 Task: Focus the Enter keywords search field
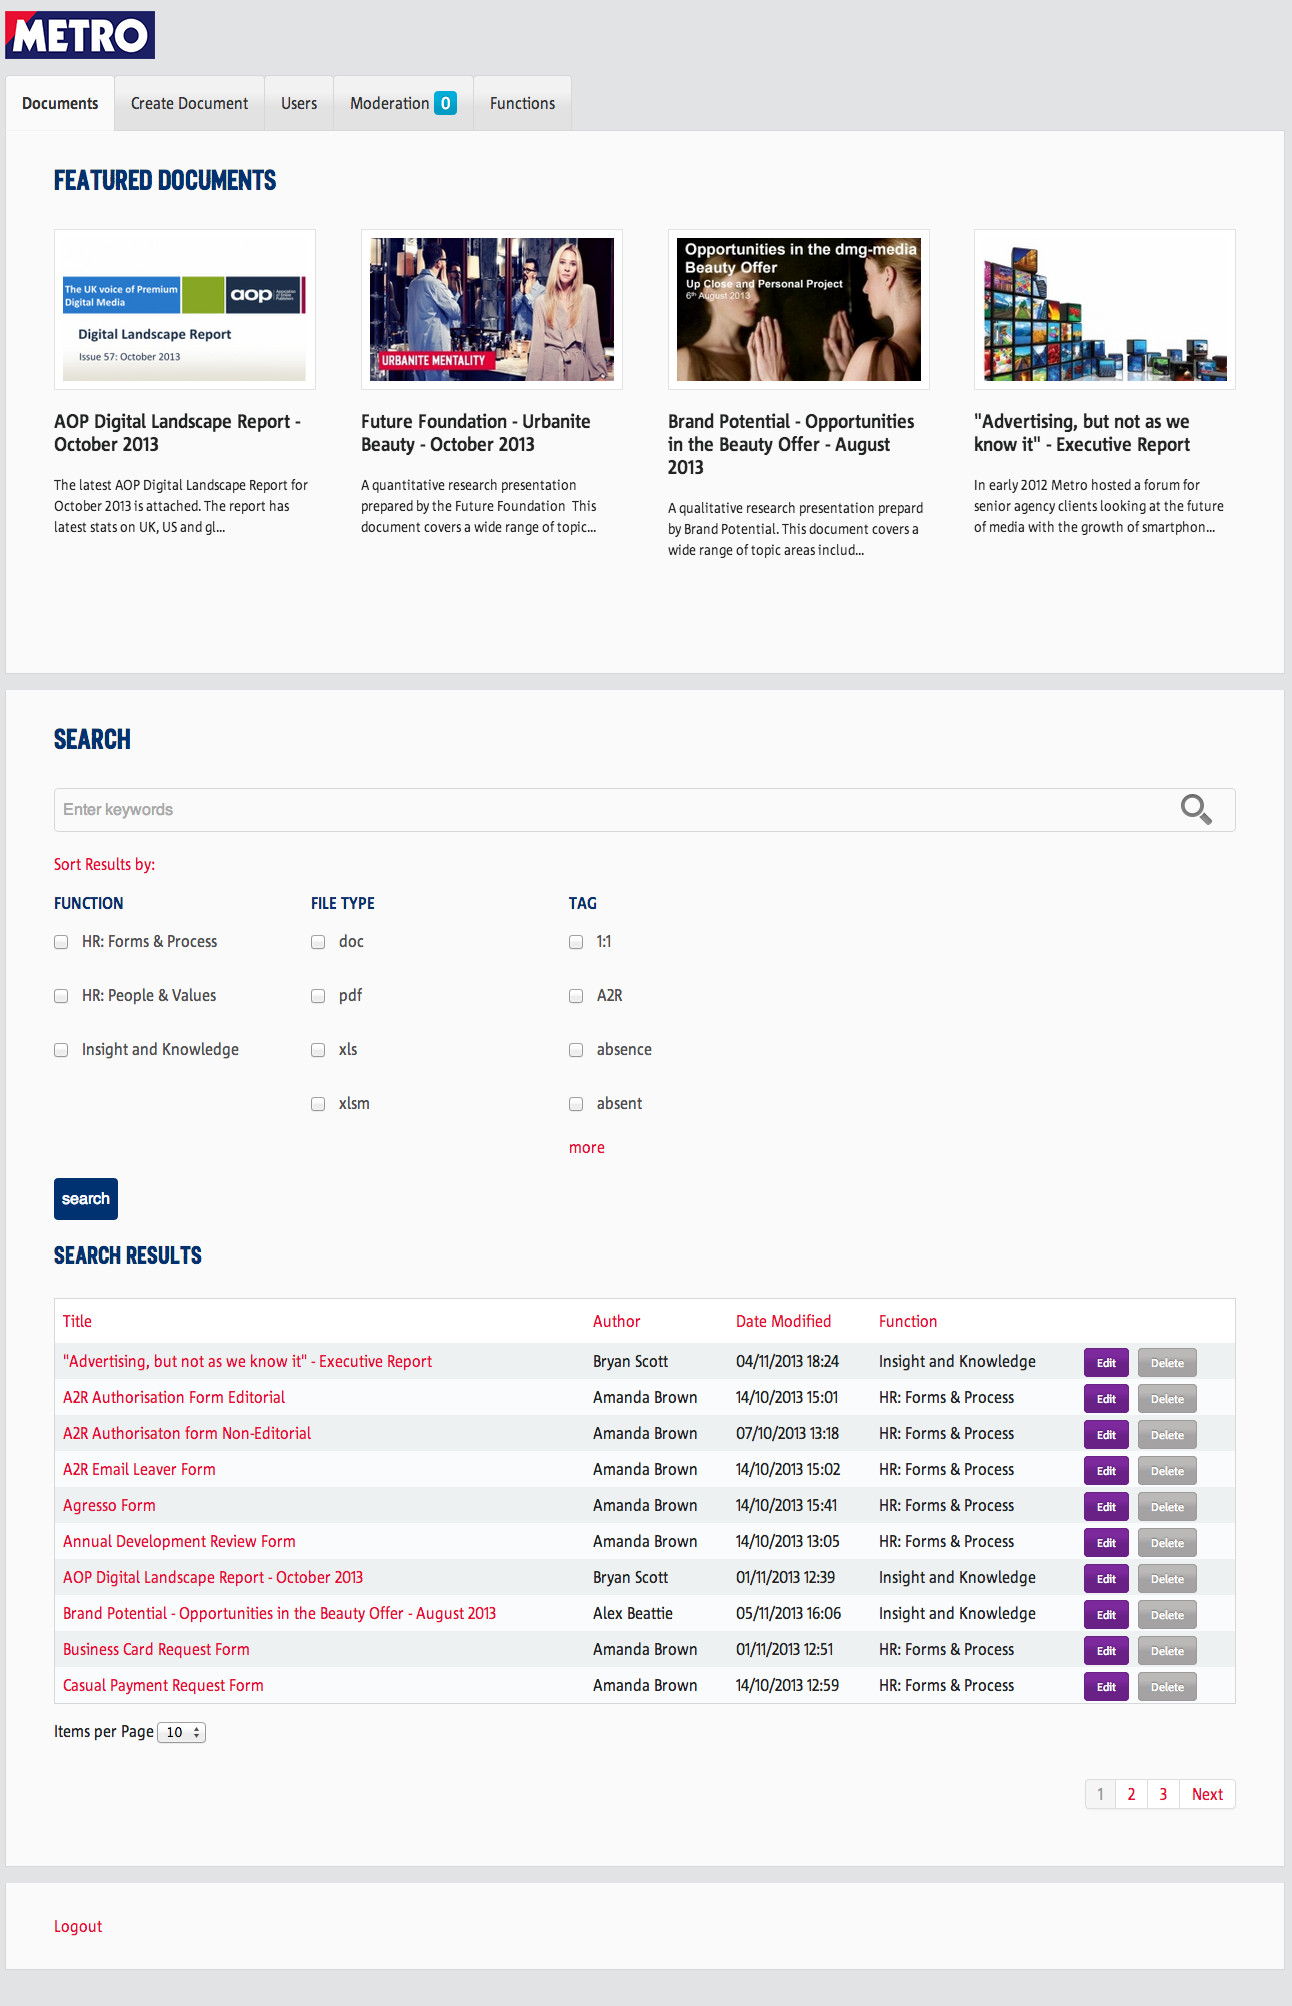(x=645, y=810)
